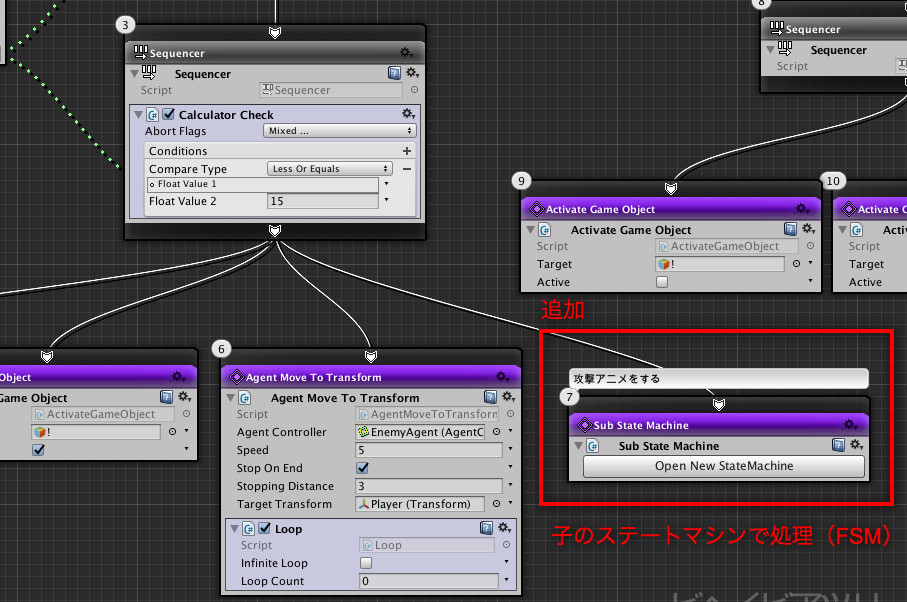
Task: Open settings gear on the Calculator Check action
Action: point(408,113)
